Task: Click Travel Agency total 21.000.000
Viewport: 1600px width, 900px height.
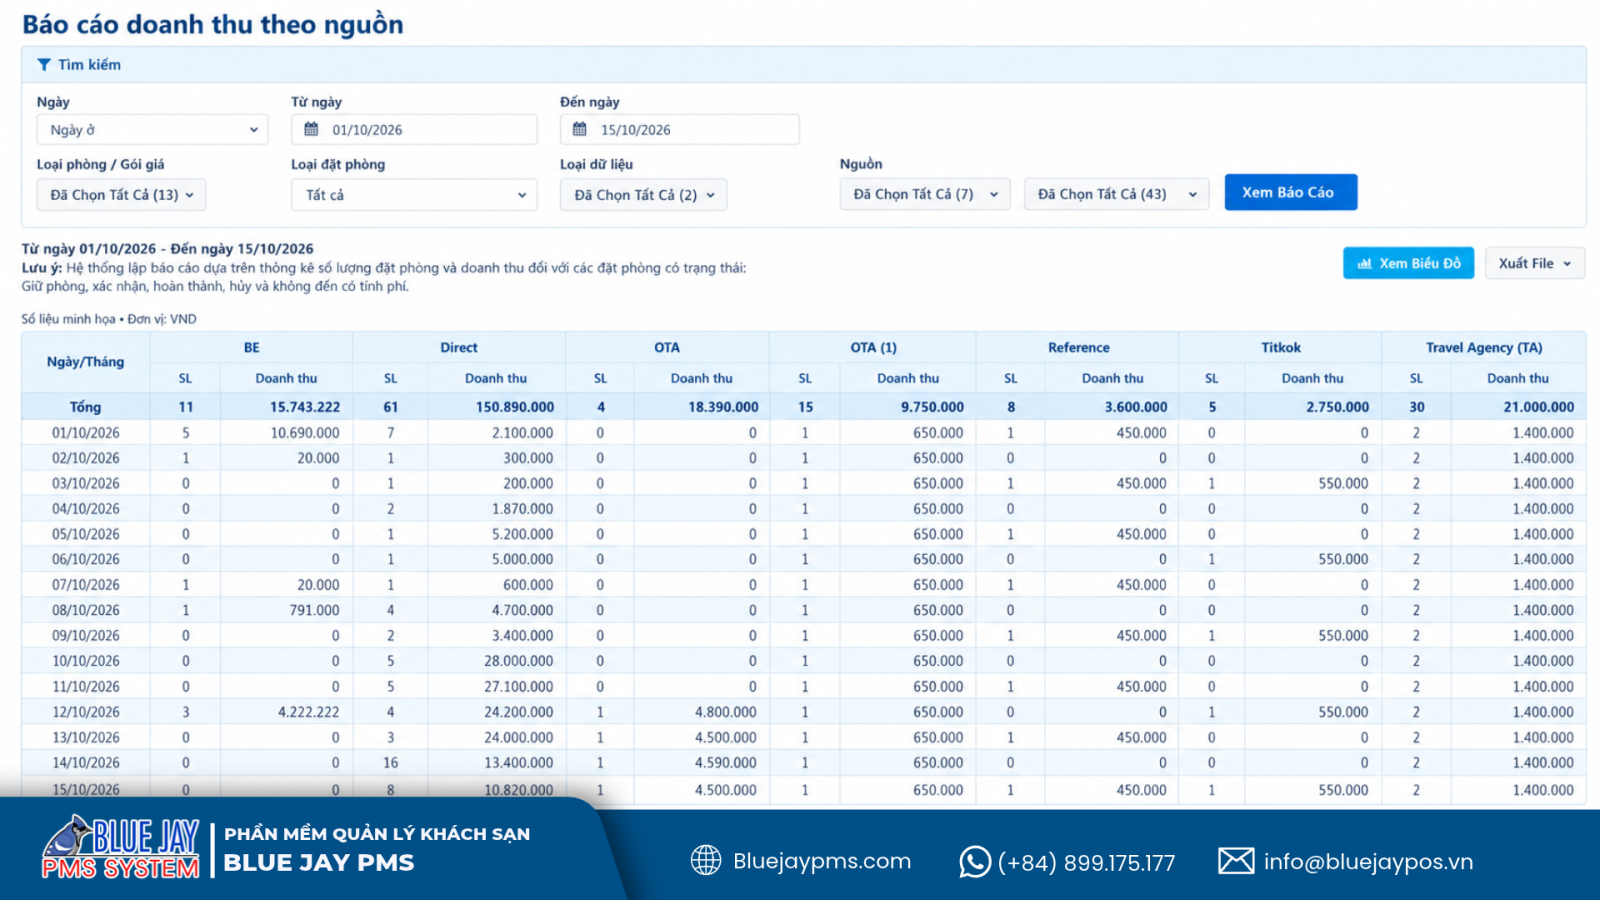Action: [1538, 407]
